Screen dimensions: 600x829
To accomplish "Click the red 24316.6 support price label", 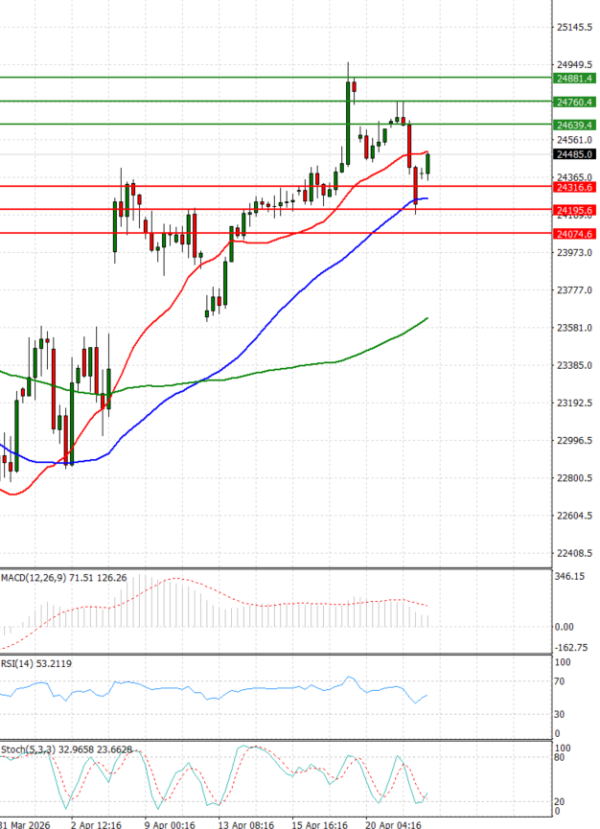I will tap(574, 187).
